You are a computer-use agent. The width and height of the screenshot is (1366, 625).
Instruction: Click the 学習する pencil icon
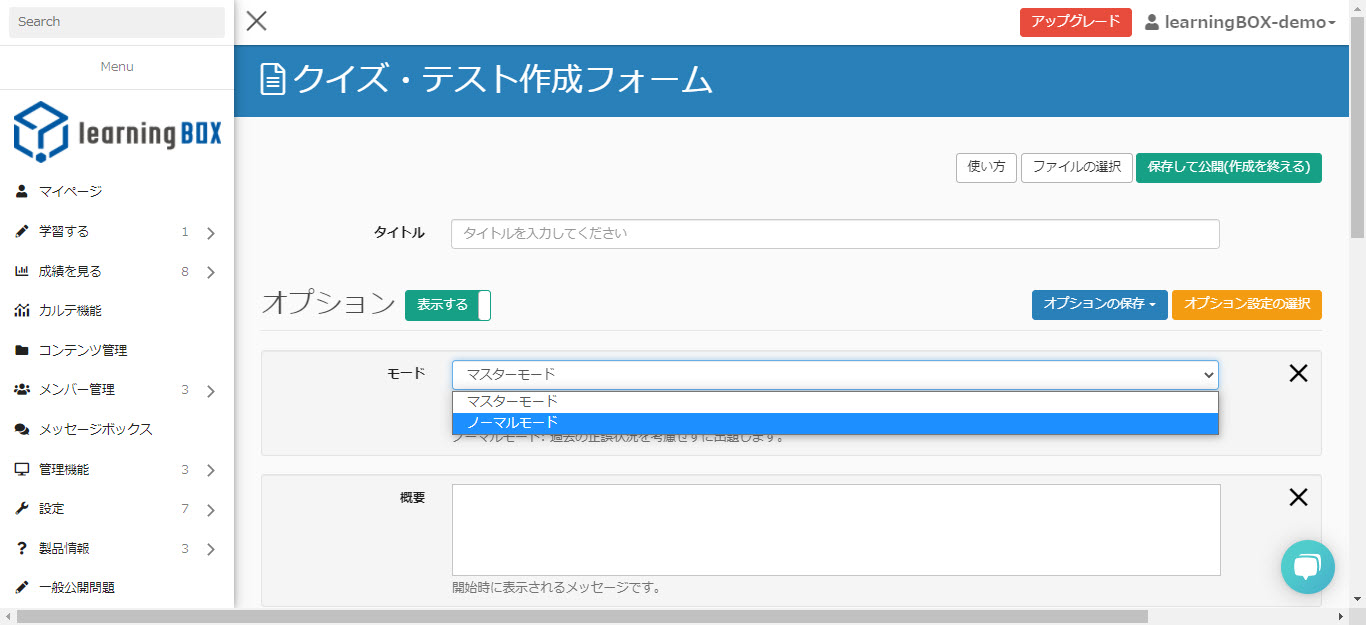pos(22,231)
